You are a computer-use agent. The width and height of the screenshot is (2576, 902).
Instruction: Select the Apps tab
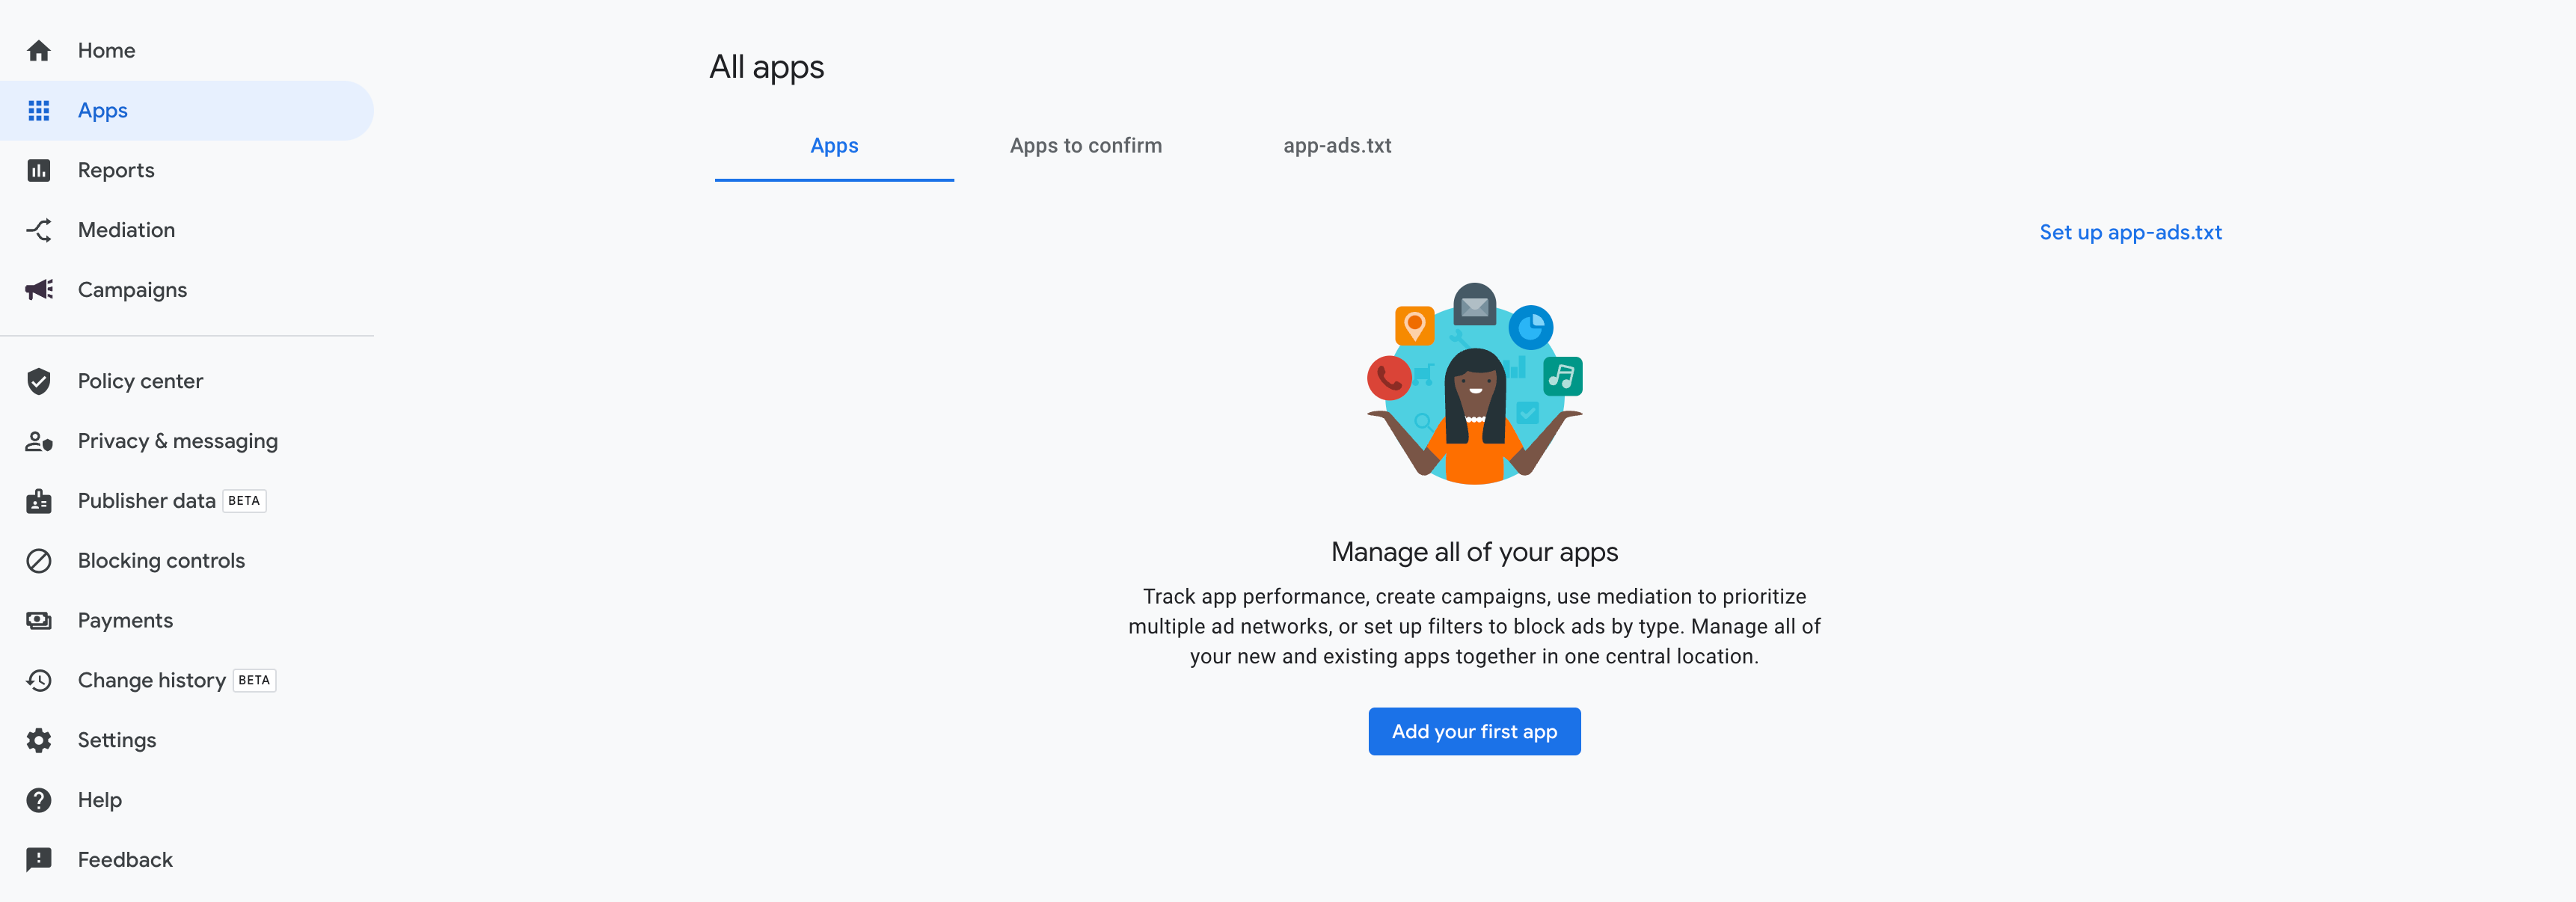[x=834, y=146]
